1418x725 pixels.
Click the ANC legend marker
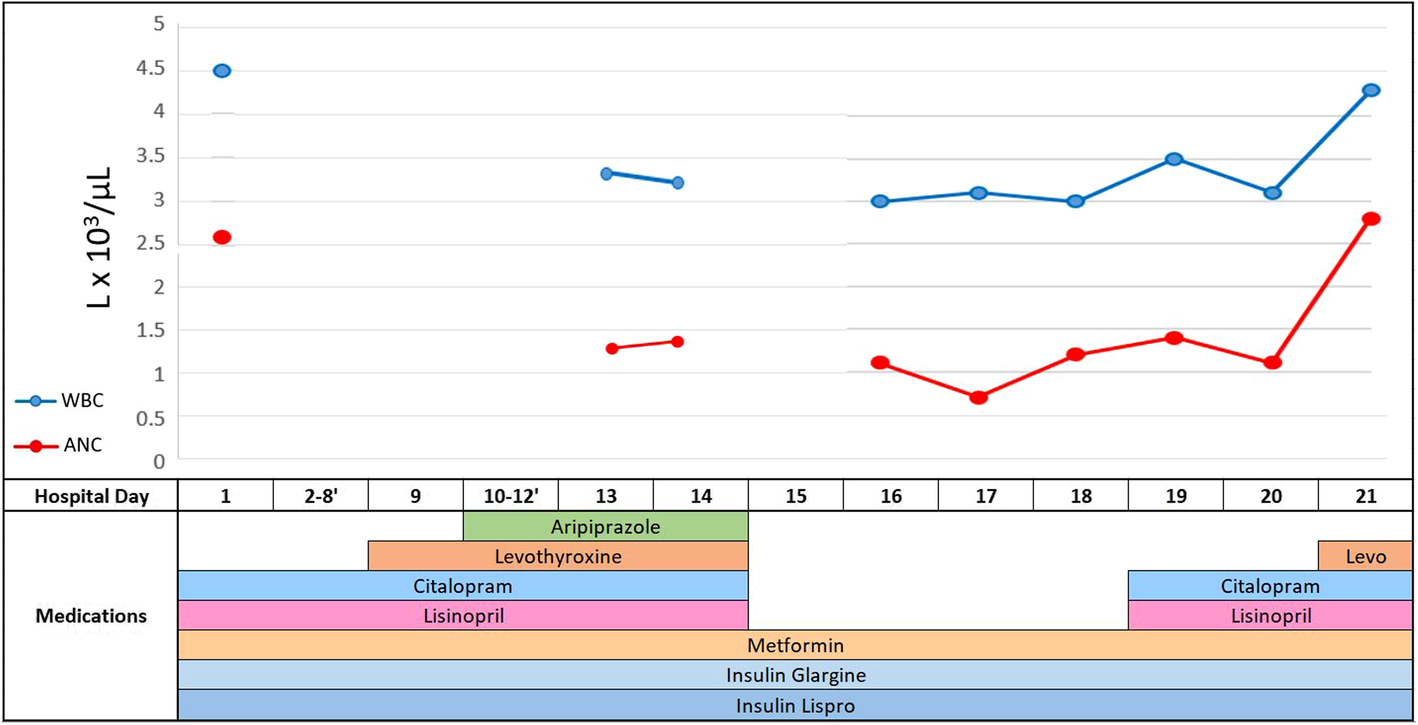click(x=36, y=446)
